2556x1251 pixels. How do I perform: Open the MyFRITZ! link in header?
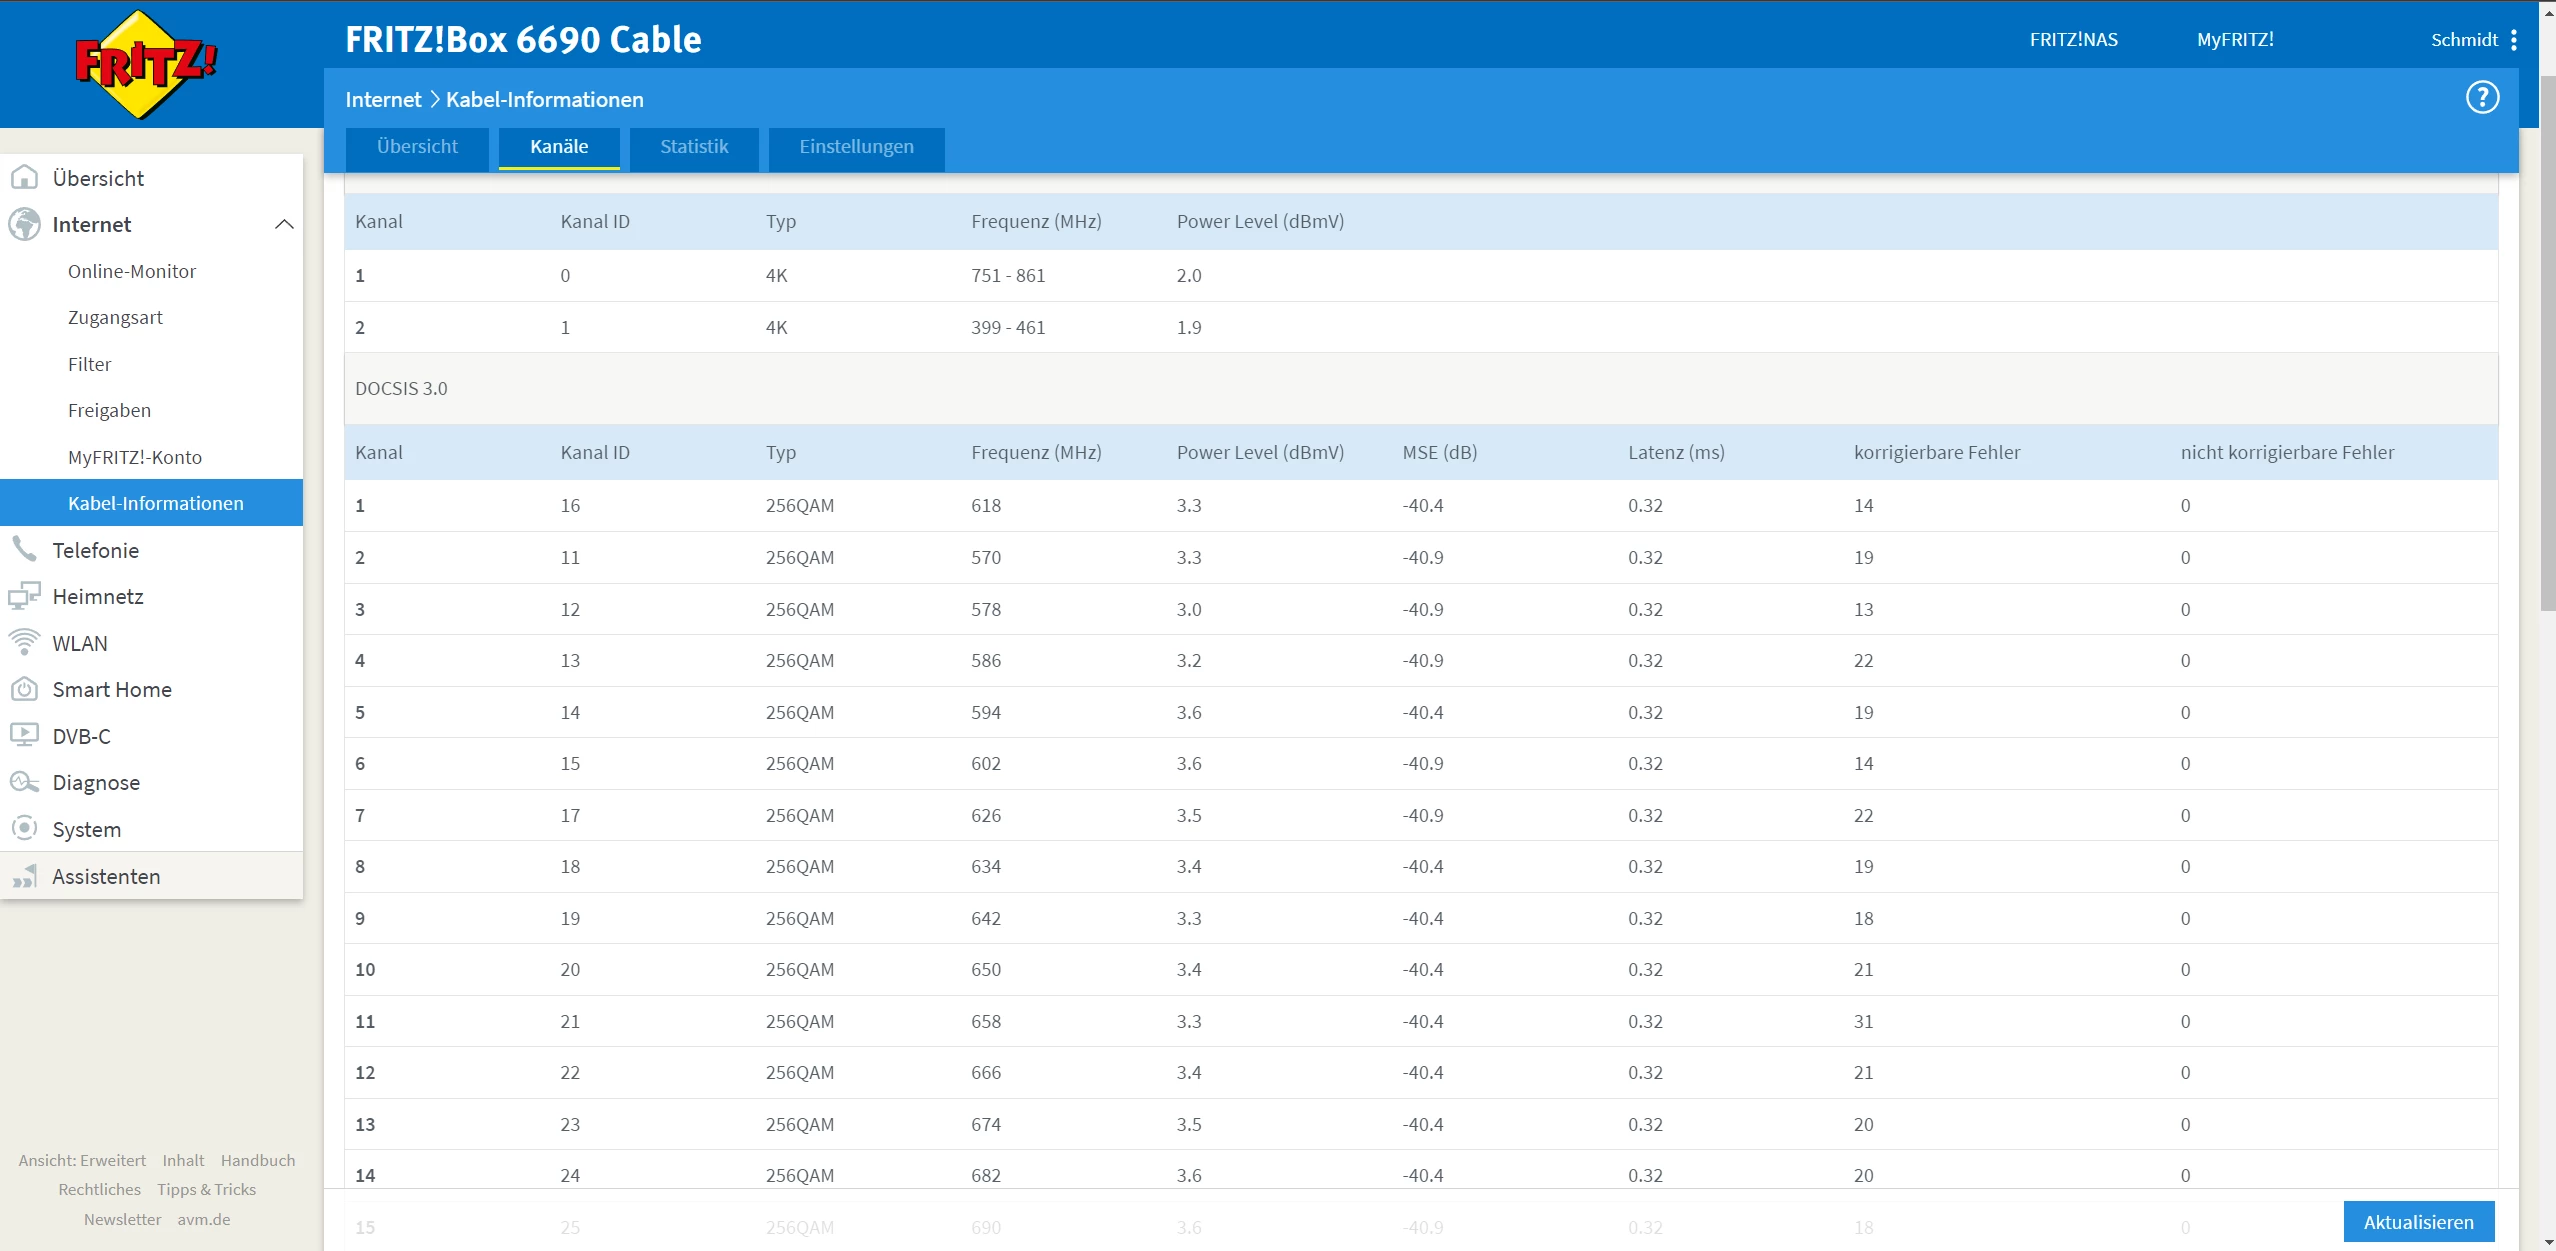click(x=2235, y=40)
